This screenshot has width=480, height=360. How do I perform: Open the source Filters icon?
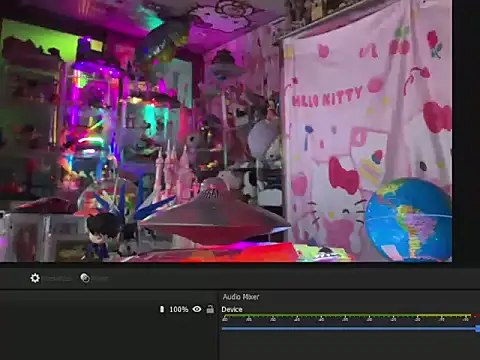coord(85,278)
